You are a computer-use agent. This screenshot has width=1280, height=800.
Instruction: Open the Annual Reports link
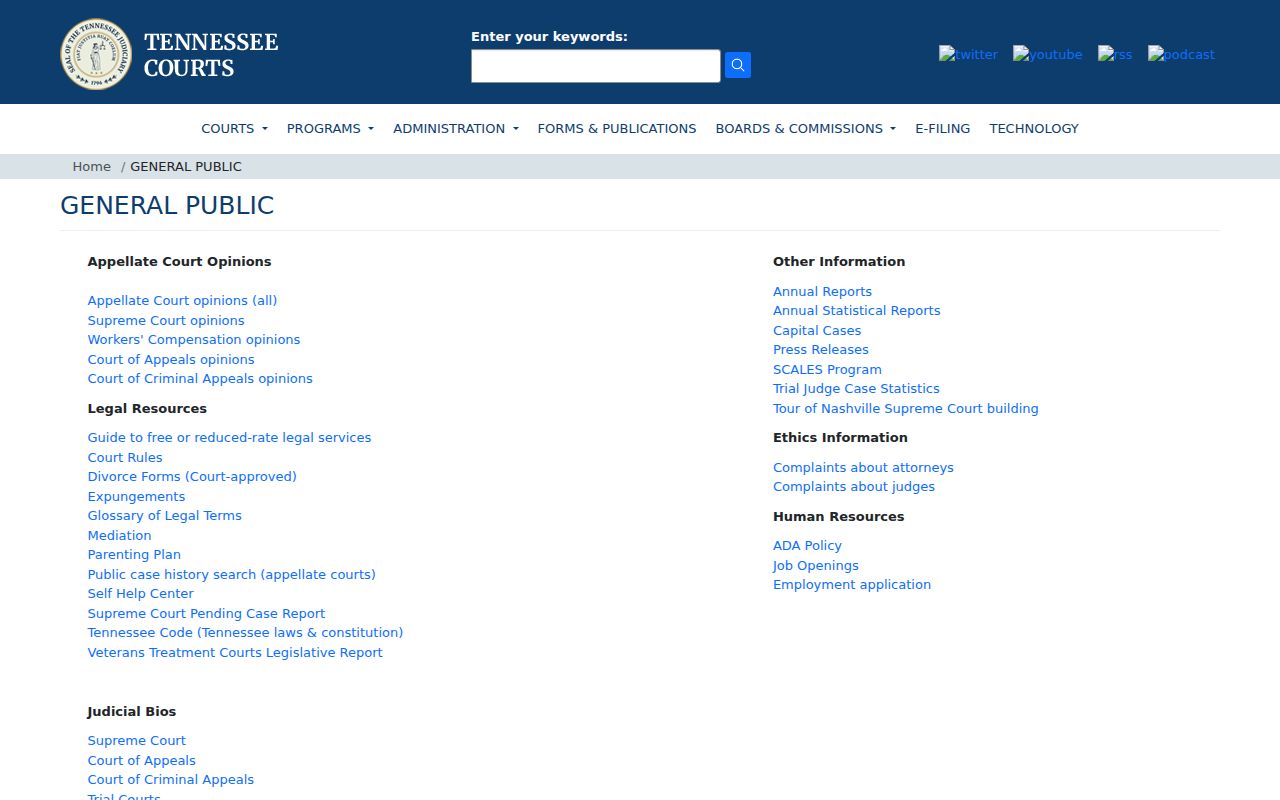tap(822, 291)
